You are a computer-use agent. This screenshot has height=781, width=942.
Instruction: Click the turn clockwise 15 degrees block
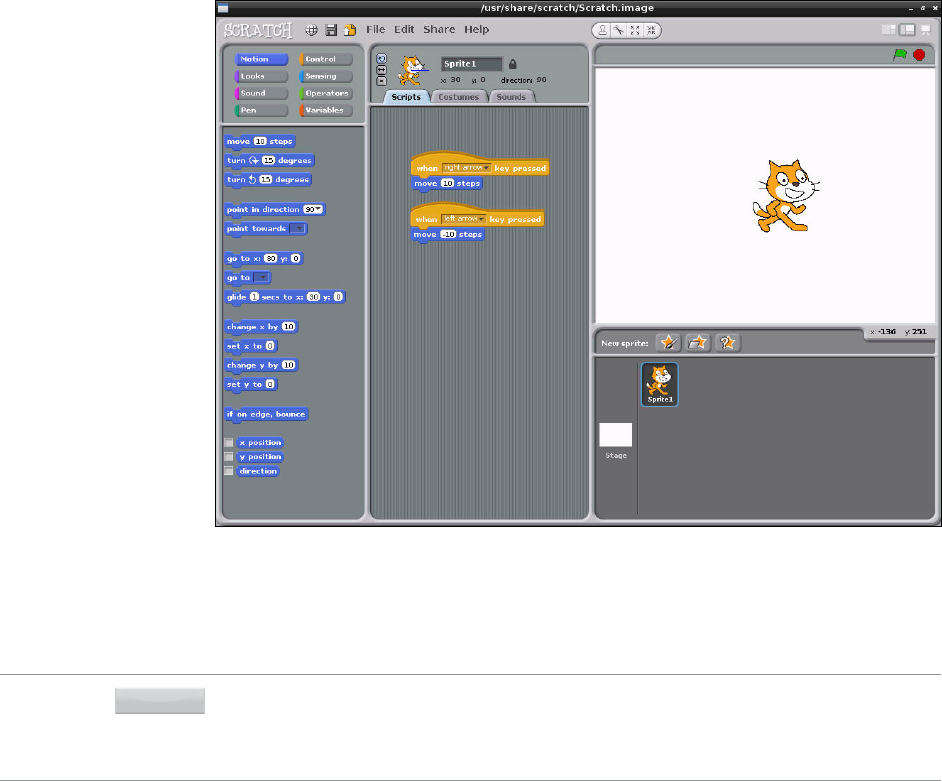click(x=269, y=160)
